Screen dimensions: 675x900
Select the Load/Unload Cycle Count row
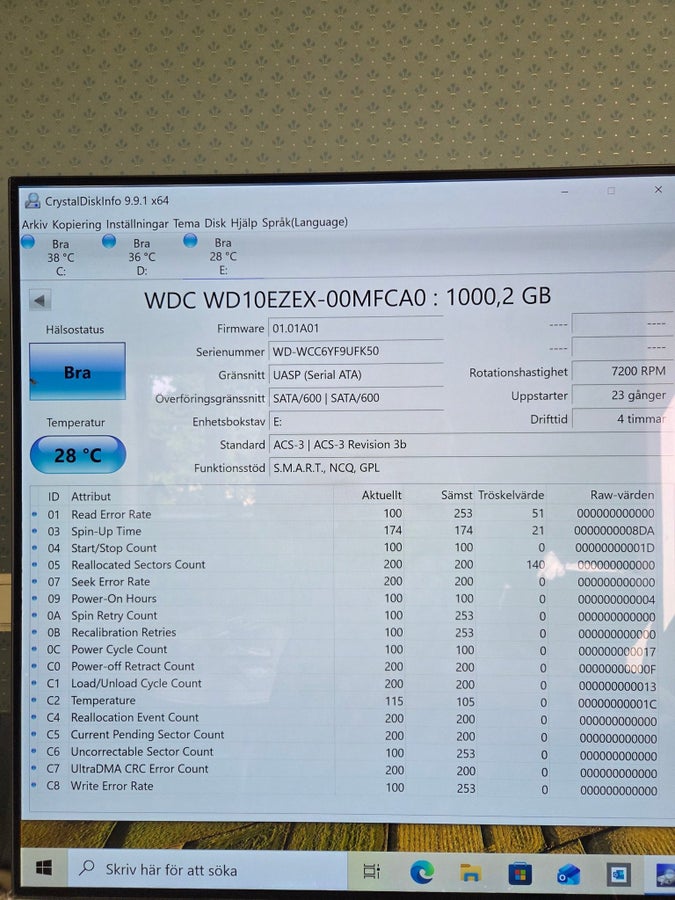tap(343, 684)
